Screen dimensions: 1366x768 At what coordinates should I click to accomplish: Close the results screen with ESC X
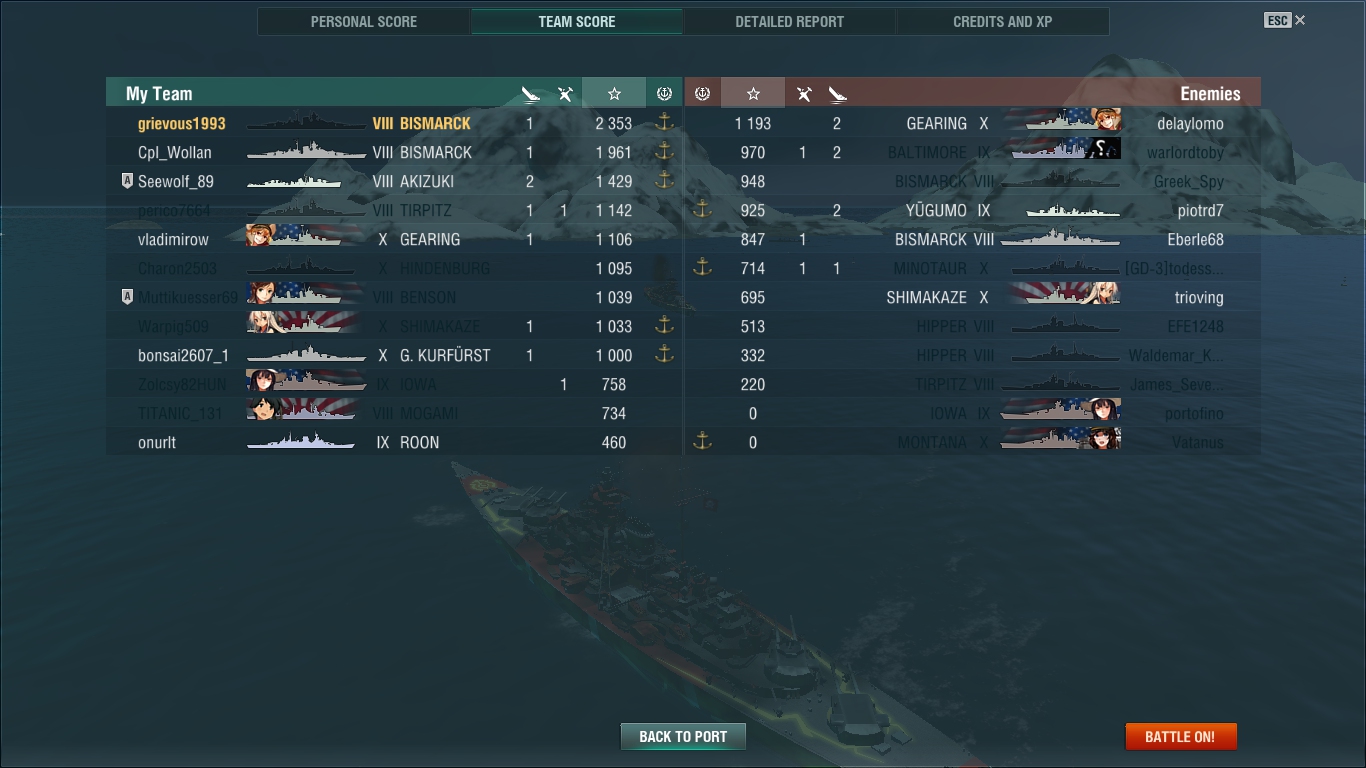point(1285,20)
